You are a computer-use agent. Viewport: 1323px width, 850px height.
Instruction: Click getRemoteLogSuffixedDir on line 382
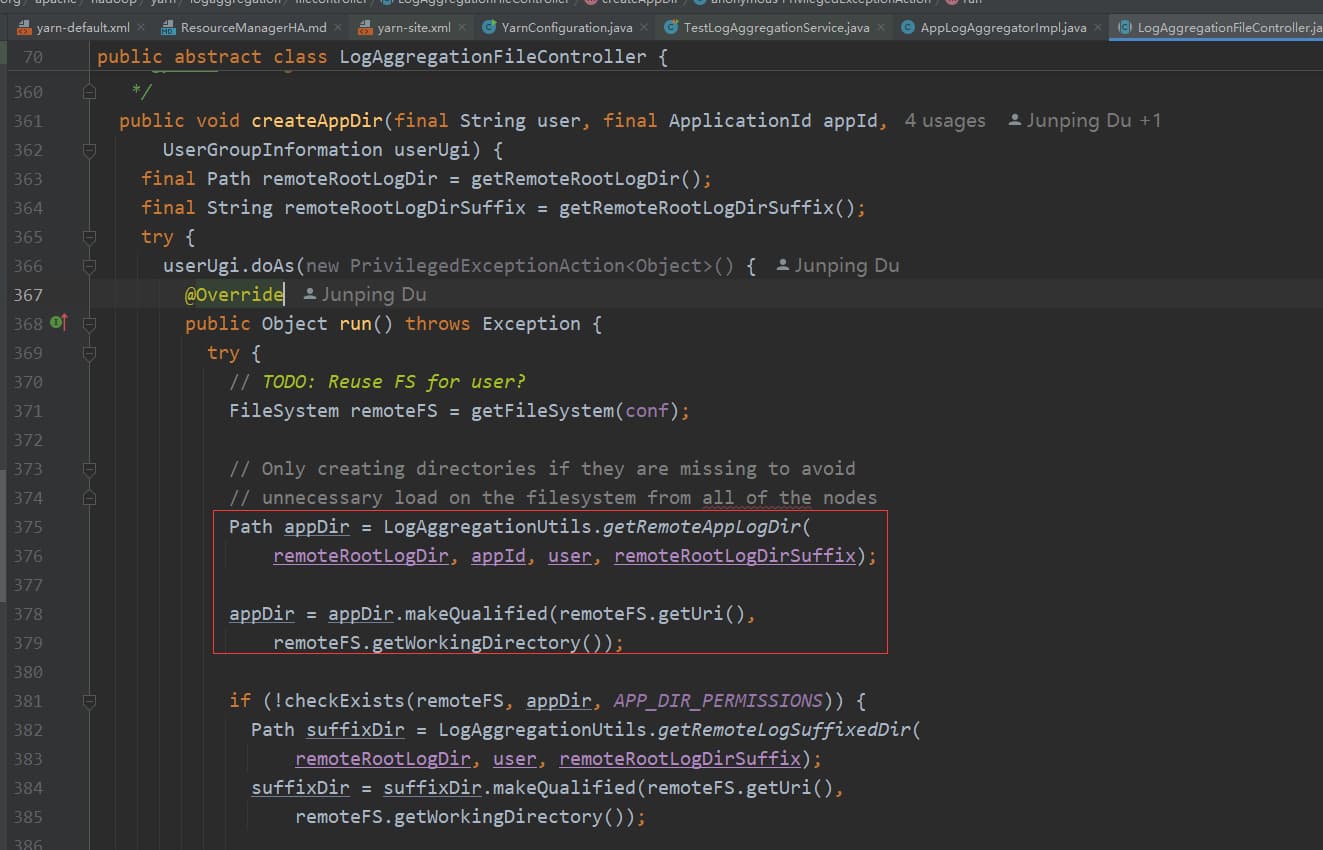pyautogui.click(x=783, y=730)
